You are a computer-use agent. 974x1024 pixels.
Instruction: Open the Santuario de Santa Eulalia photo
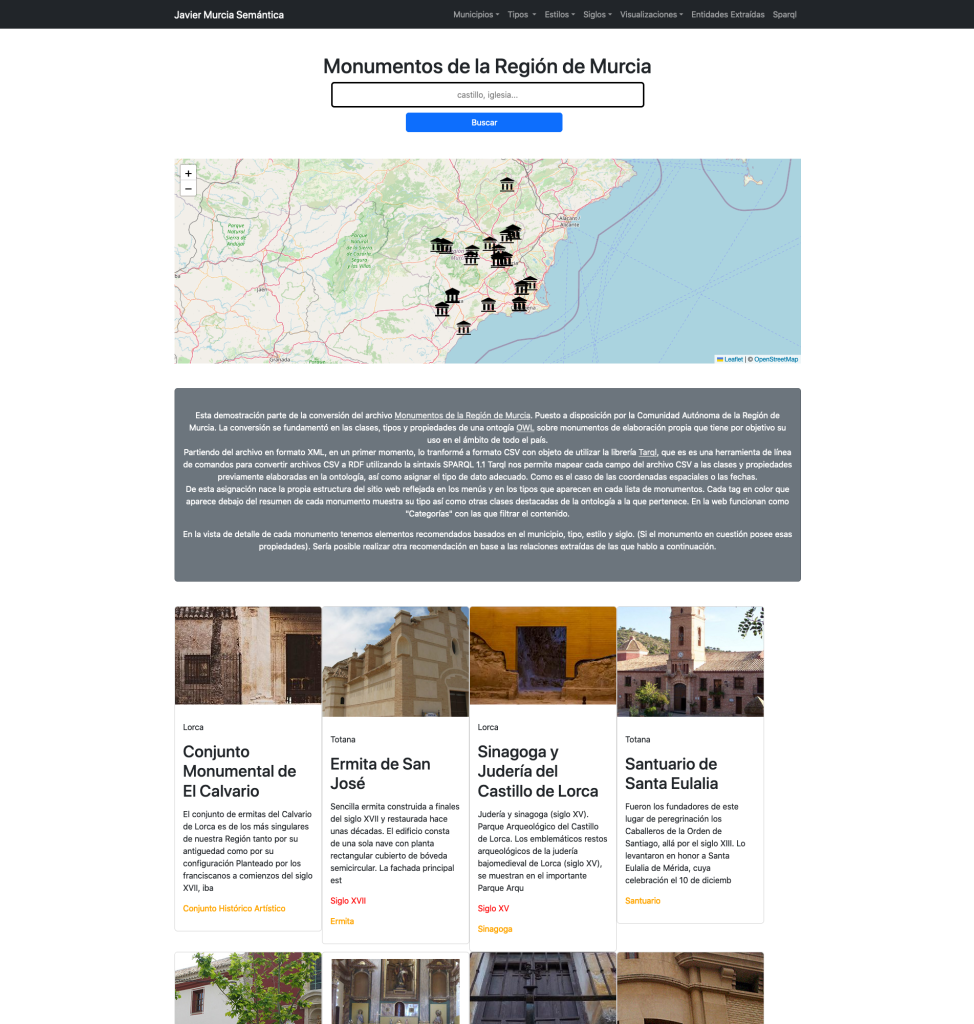coord(690,661)
